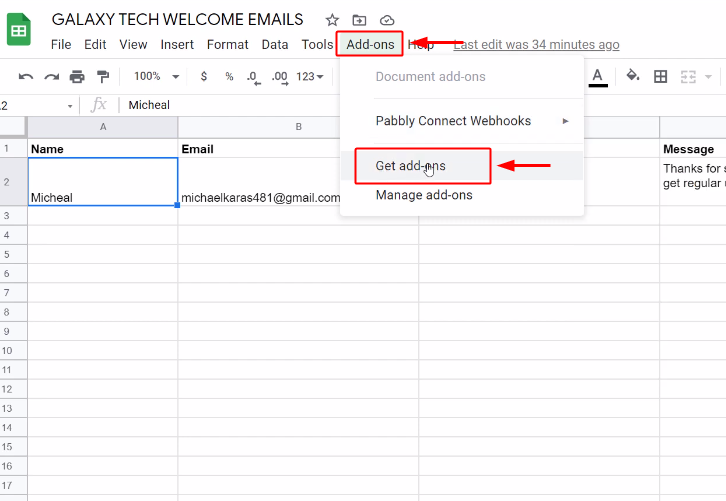Click the redo arrow icon
Viewport: 726px width, 501px height.
tap(51, 76)
